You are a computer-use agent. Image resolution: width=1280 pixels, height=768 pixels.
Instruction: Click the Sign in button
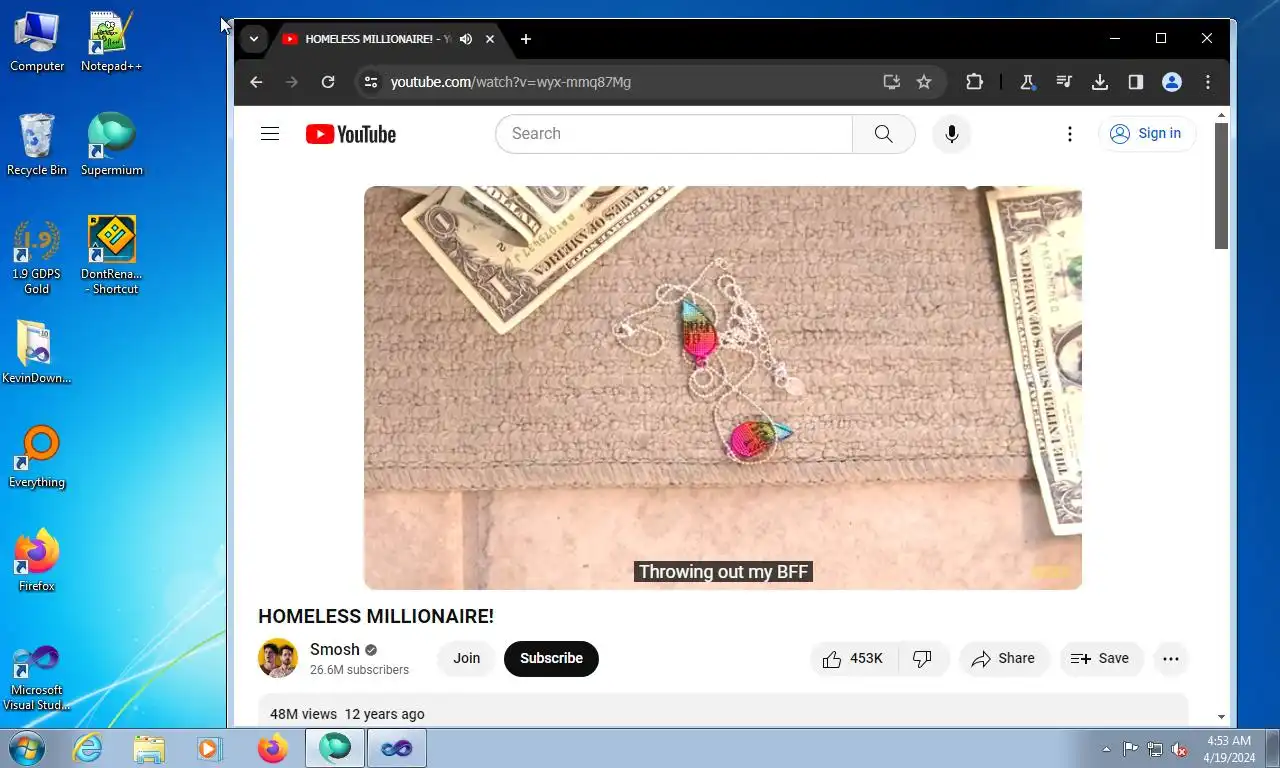(1147, 134)
